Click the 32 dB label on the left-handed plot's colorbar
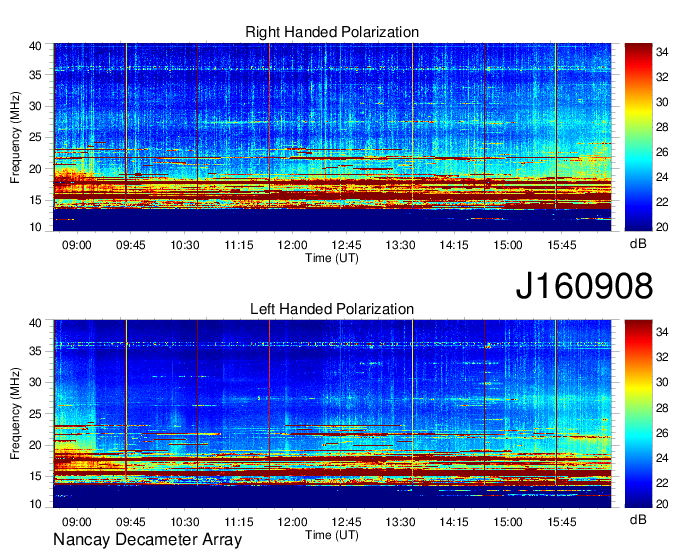The image size is (680, 552). click(662, 357)
